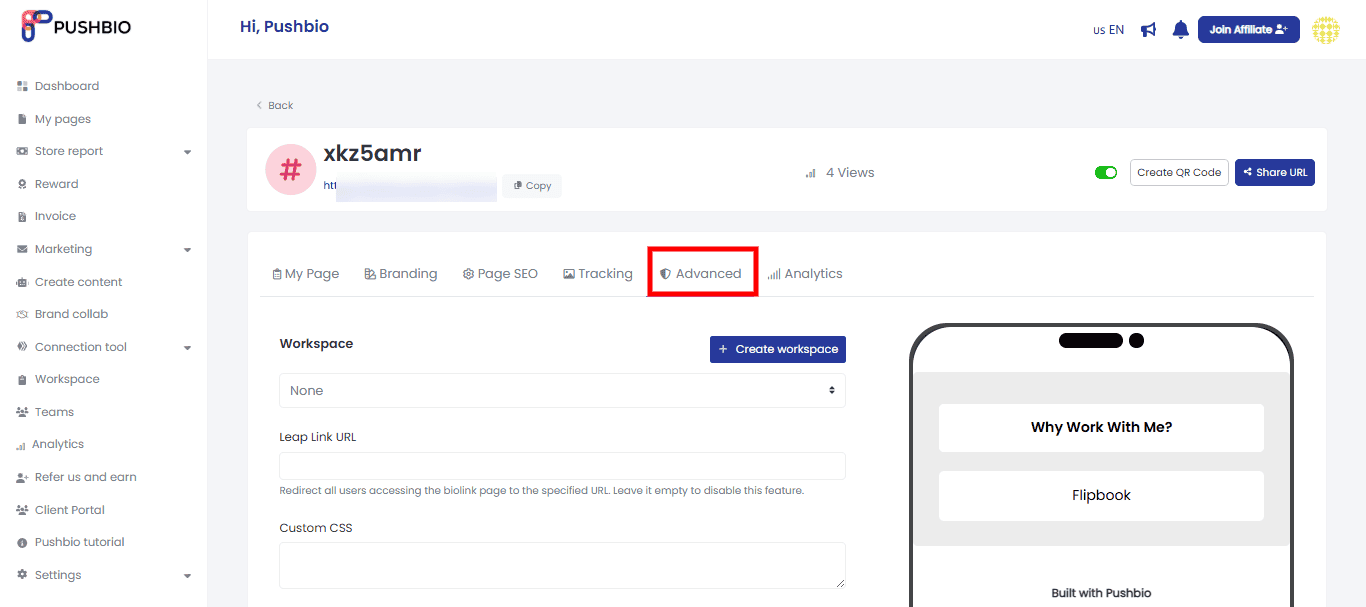Click the Create content sidebar icon
This screenshot has height=607, width=1366.
pyautogui.click(x=22, y=281)
